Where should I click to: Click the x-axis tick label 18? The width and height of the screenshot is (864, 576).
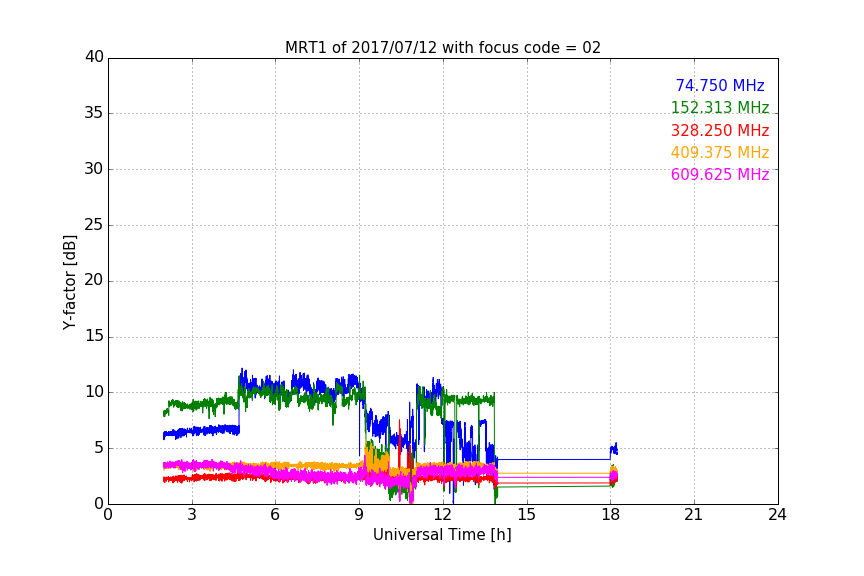tap(610, 515)
